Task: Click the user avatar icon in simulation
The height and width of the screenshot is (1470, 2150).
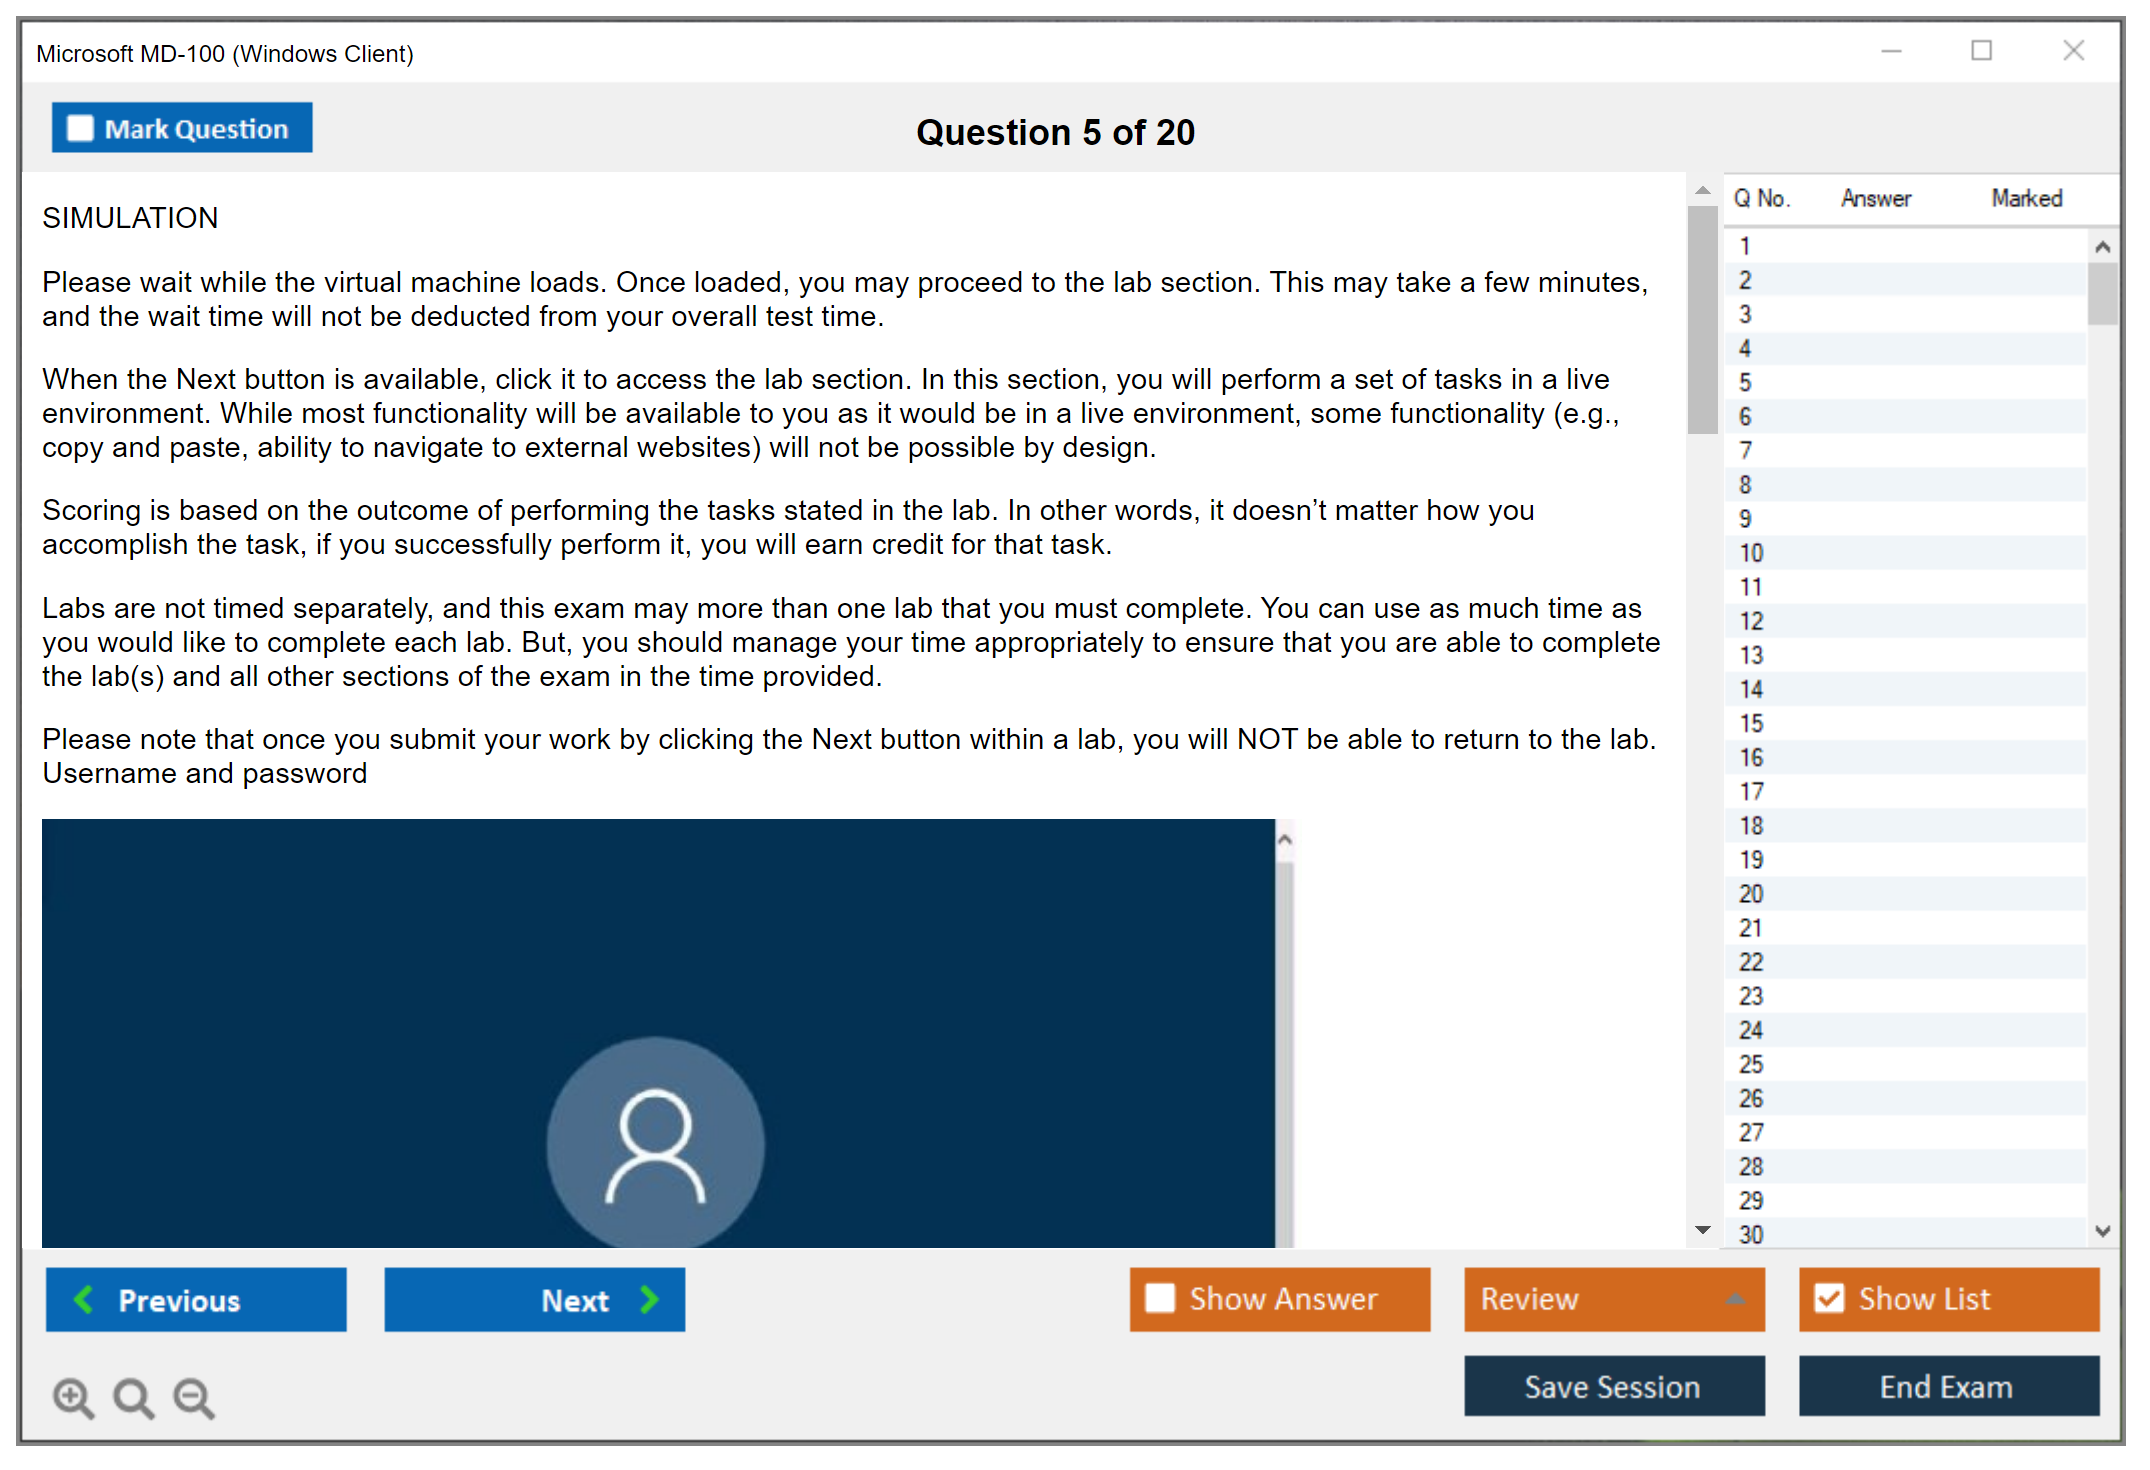Action: [655, 1144]
